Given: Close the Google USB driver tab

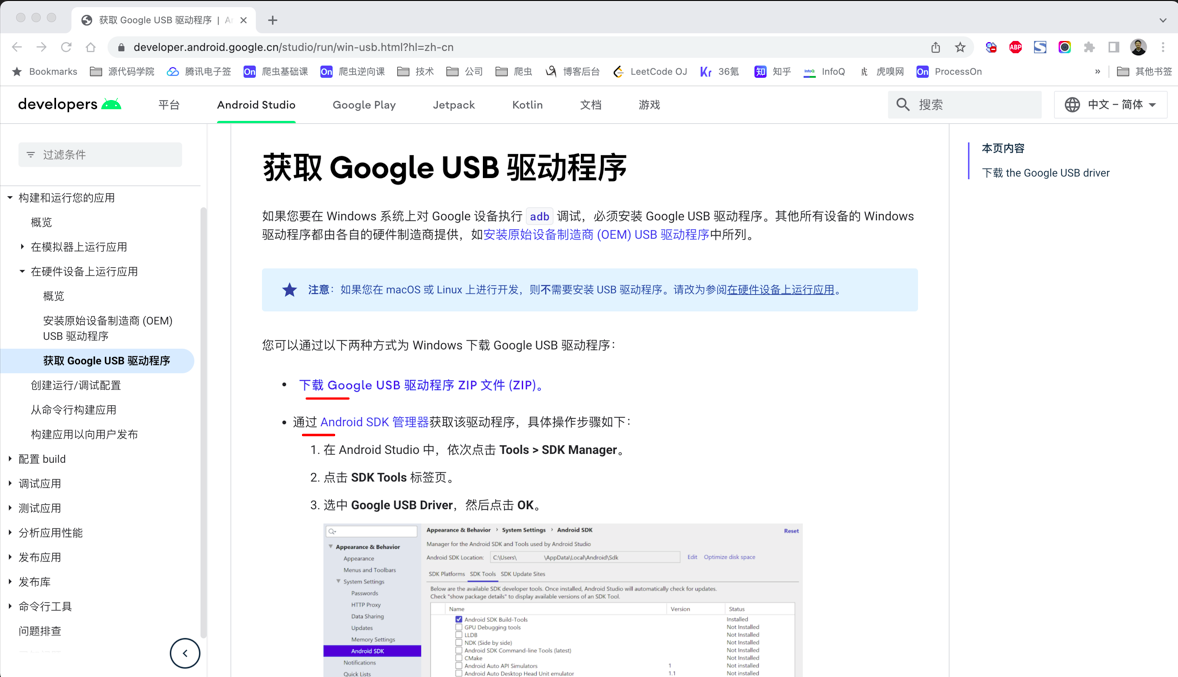Looking at the screenshot, I should tap(243, 20).
